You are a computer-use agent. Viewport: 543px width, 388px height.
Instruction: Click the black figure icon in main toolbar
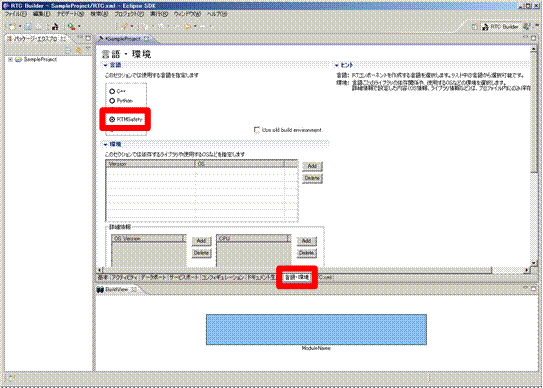(x=55, y=26)
